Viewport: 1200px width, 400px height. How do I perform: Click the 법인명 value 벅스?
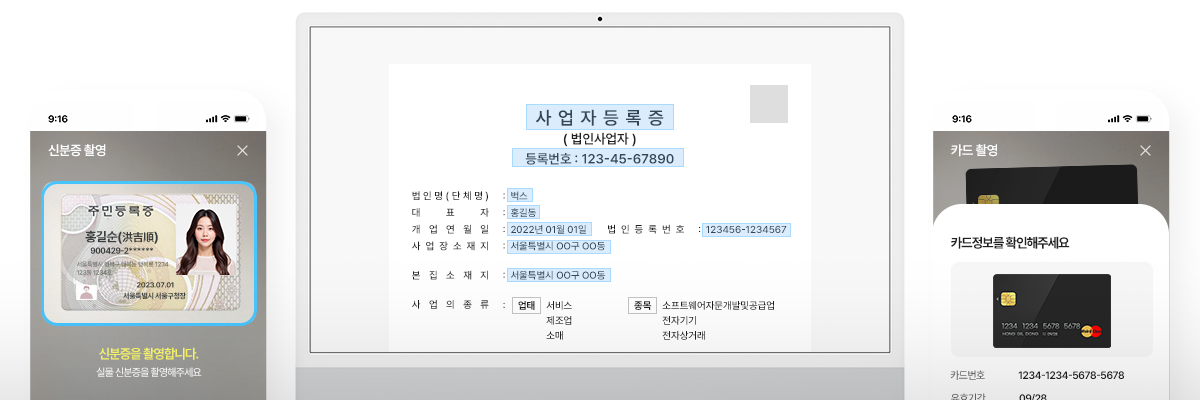519,195
